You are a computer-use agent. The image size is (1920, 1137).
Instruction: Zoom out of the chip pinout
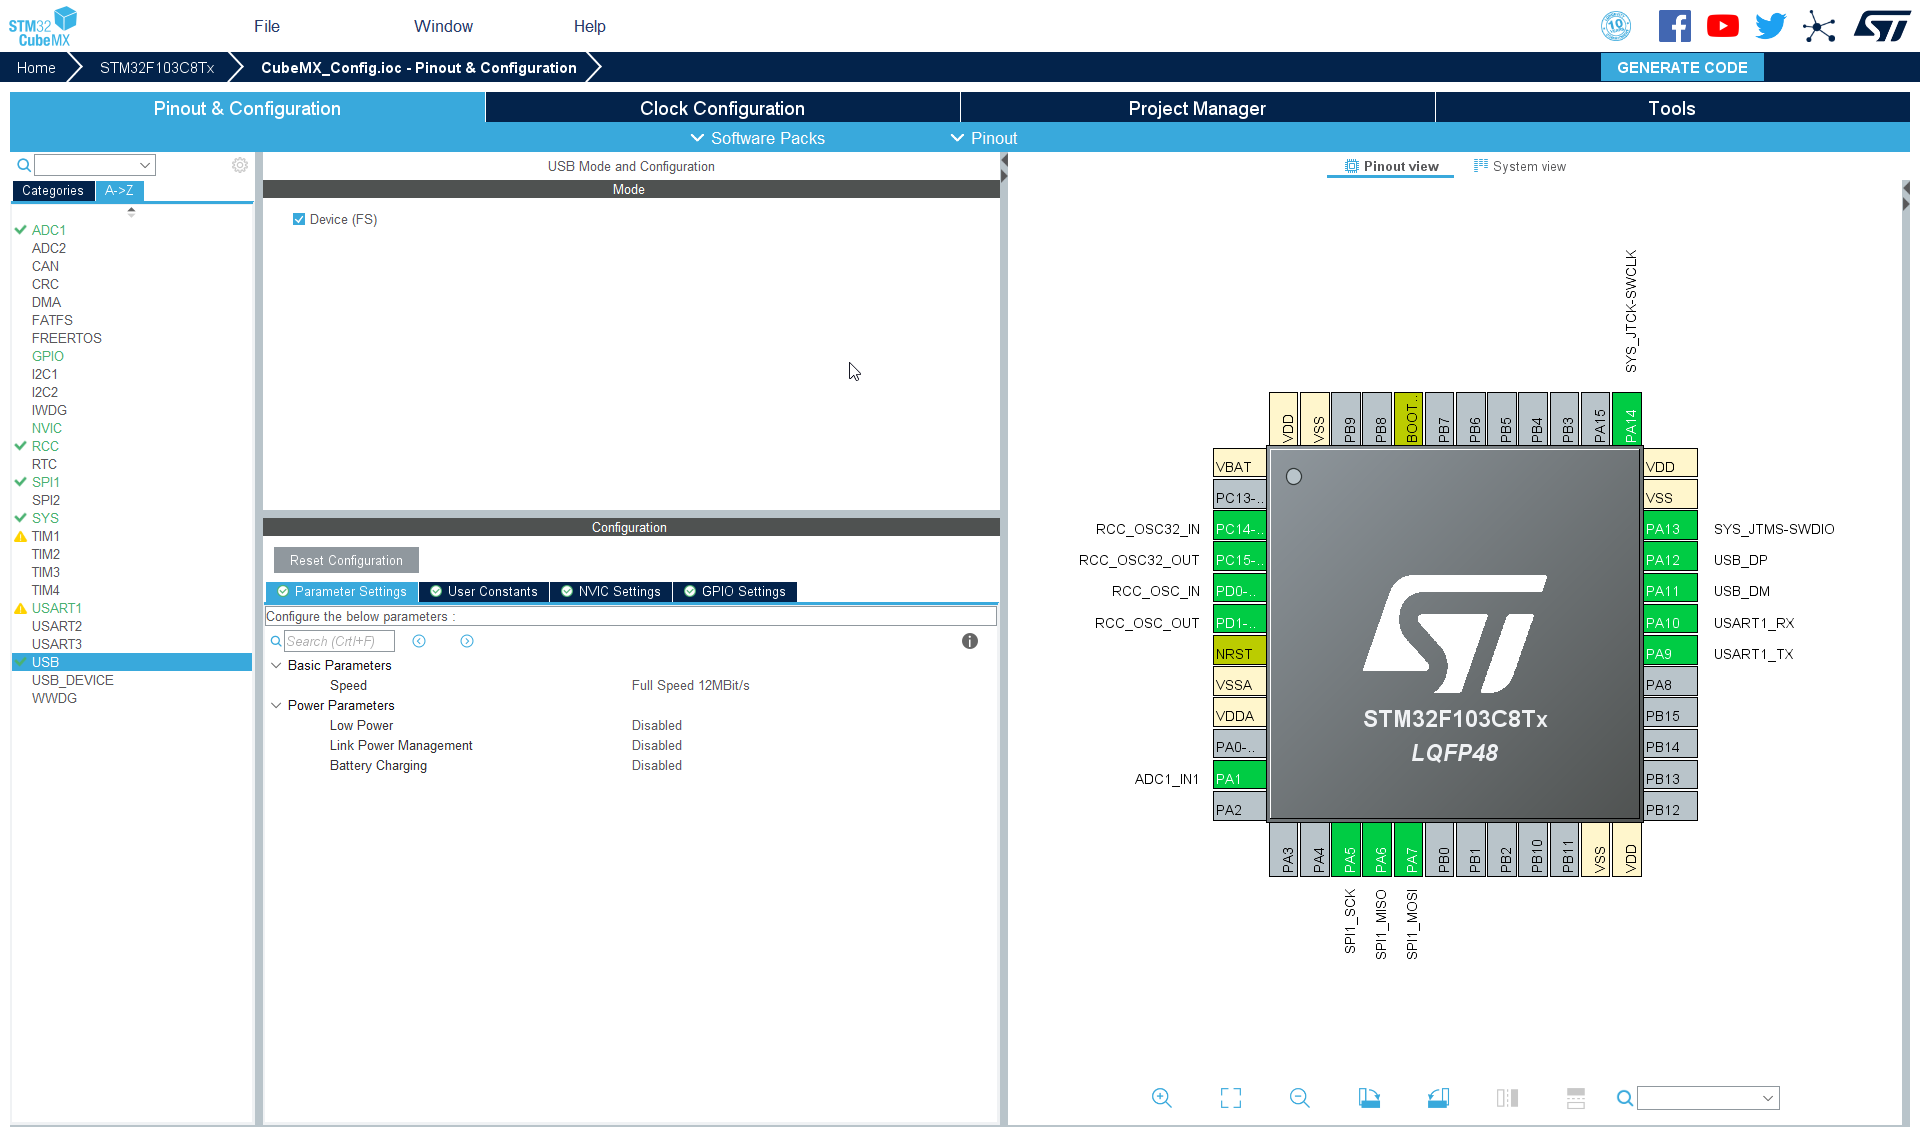pyautogui.click(x=1299, y=1098)
